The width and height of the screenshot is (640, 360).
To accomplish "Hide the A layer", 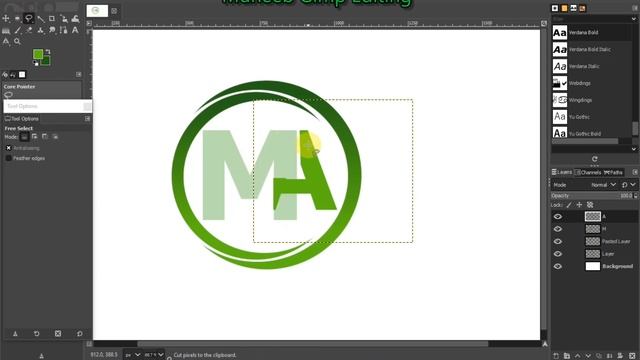I will click(558, 216).
